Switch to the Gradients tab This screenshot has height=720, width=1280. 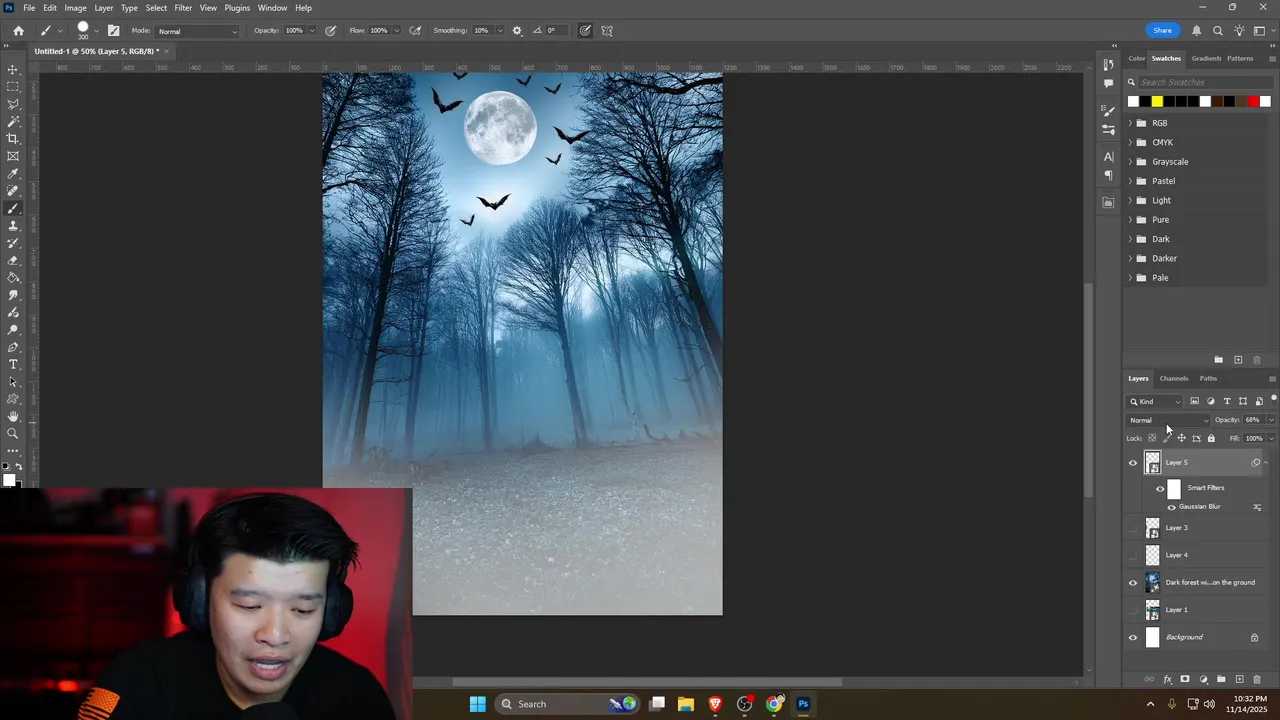point(1206,58)
